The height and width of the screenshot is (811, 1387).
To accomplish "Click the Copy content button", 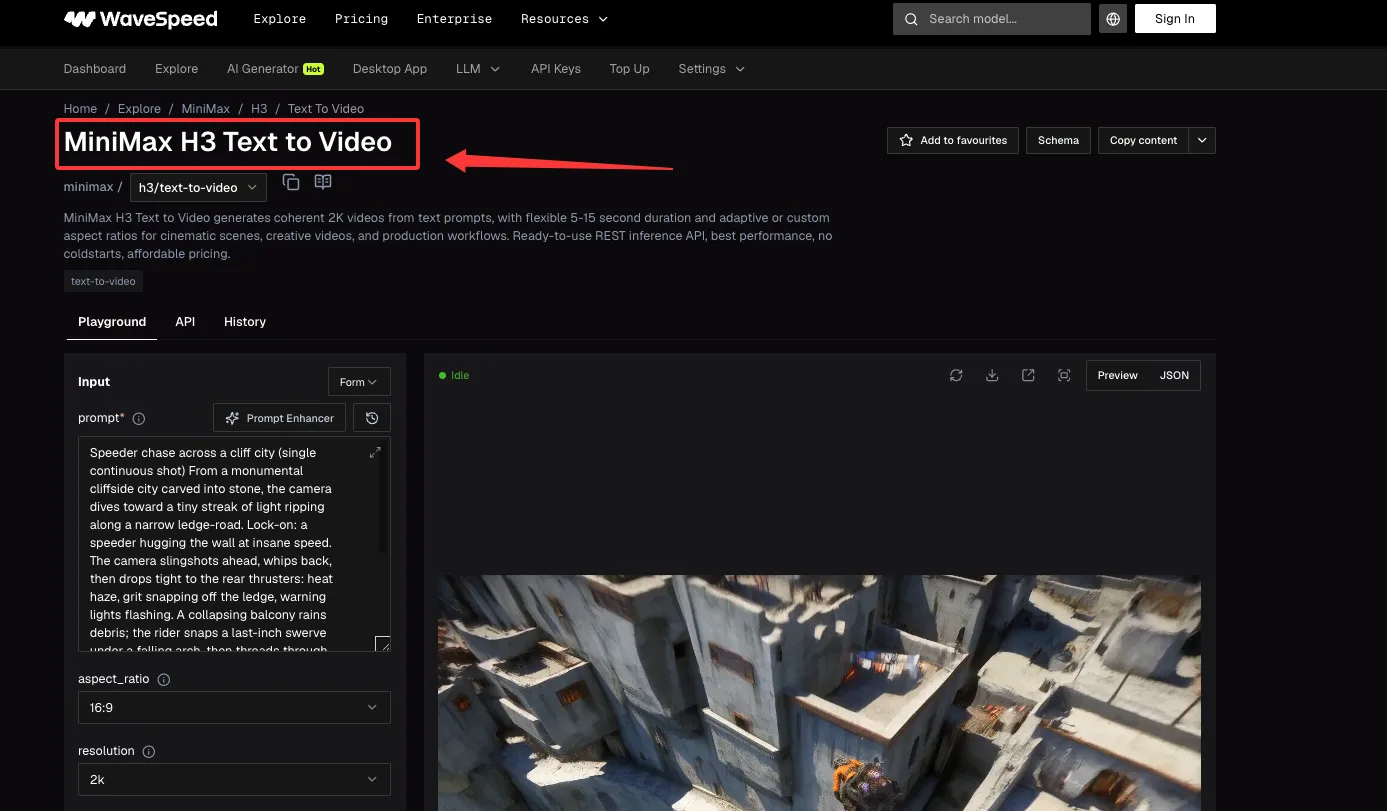I will [x=1143, y=140].
